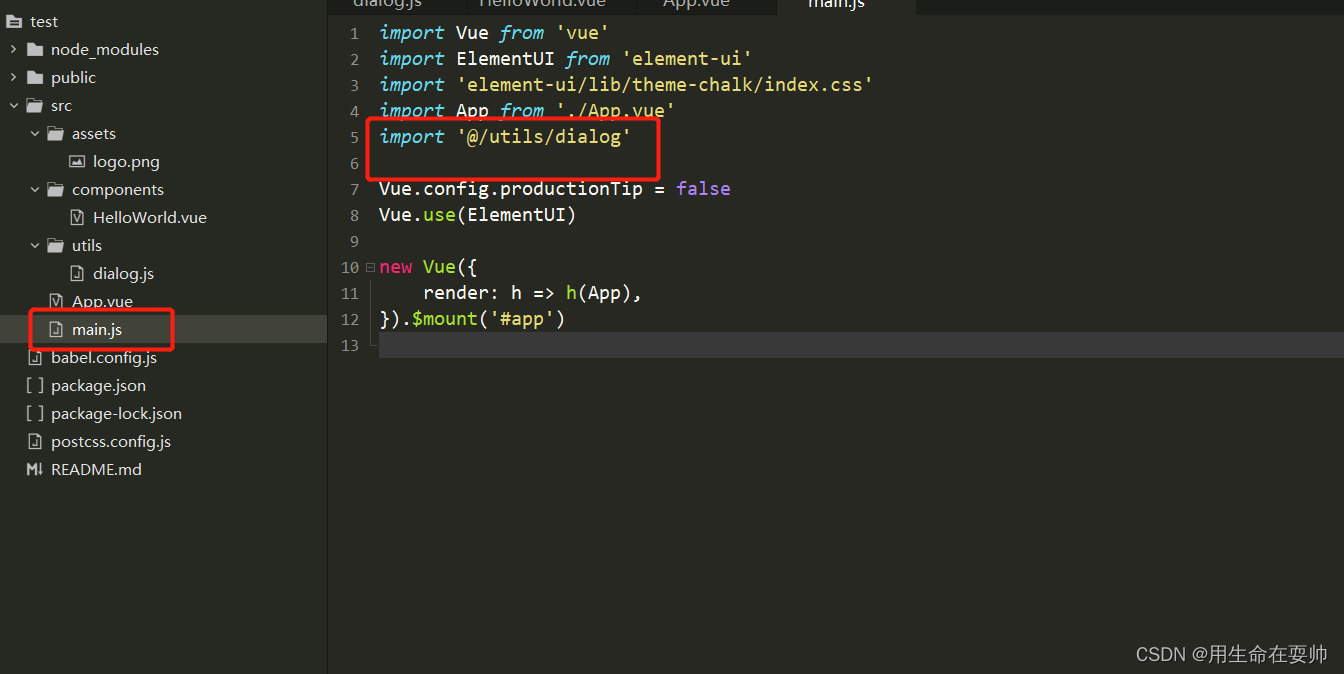The image size is (1344, 674).
Task: Expand the public folder
Action: 12,77
